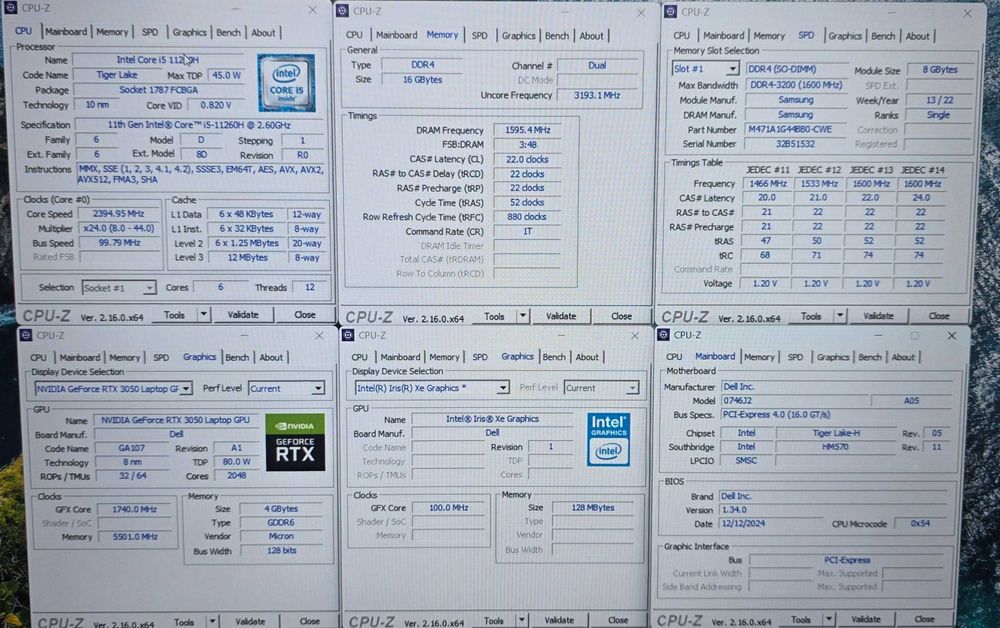This screenshot has width=1000, height=628.
Task: Switch to the Bench tab in the CPU tab window
Action: (228, 33)
